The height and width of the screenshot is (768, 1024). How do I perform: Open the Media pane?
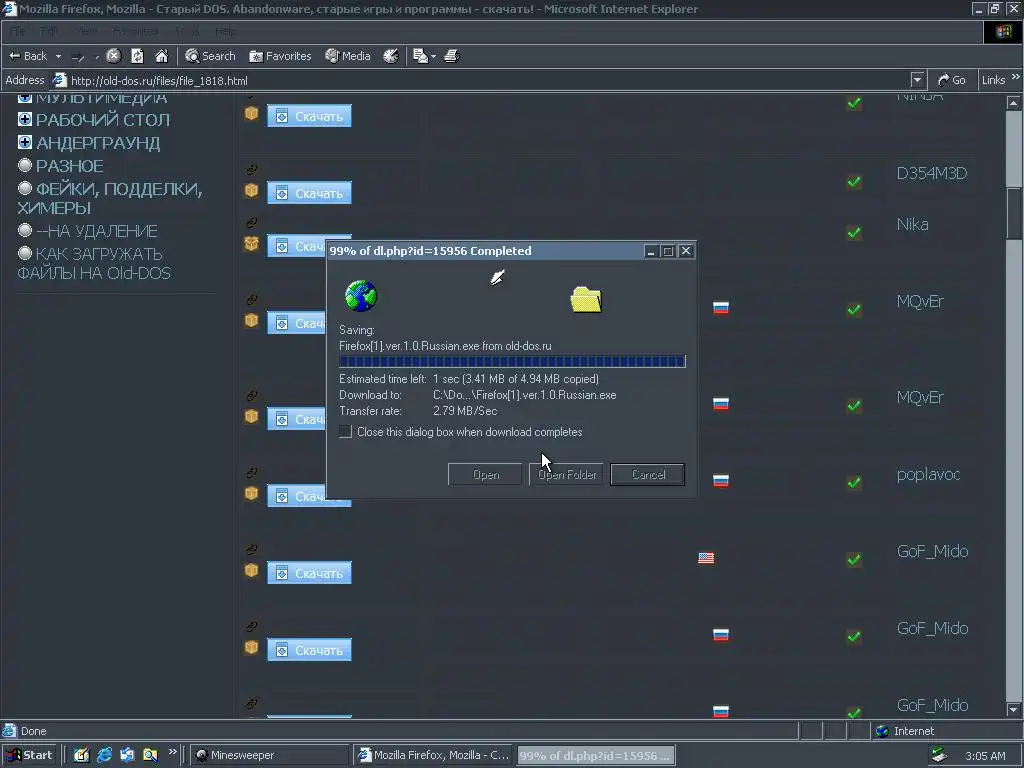[348, 56]
